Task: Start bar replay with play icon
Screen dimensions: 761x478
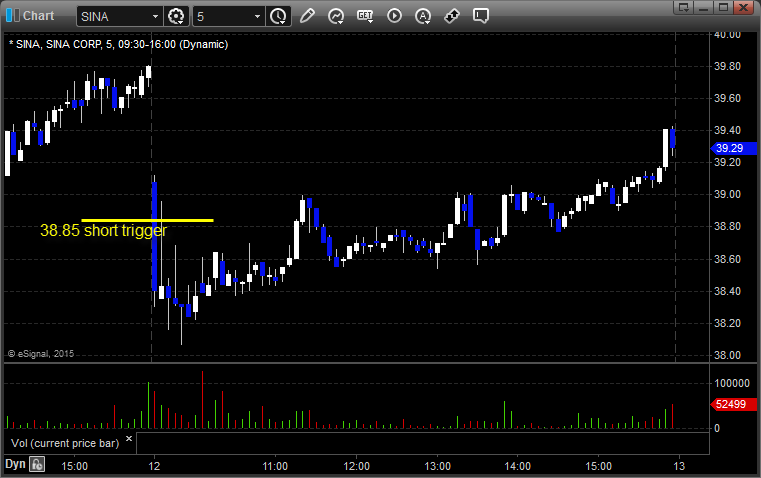Action: [x=394, y=16]
